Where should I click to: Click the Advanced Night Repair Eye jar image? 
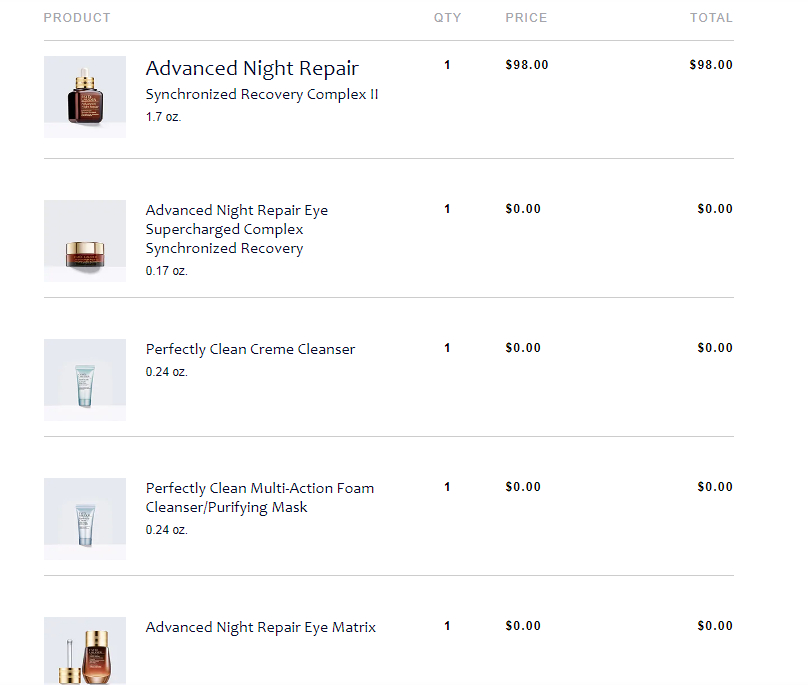[x=85, y=241]
